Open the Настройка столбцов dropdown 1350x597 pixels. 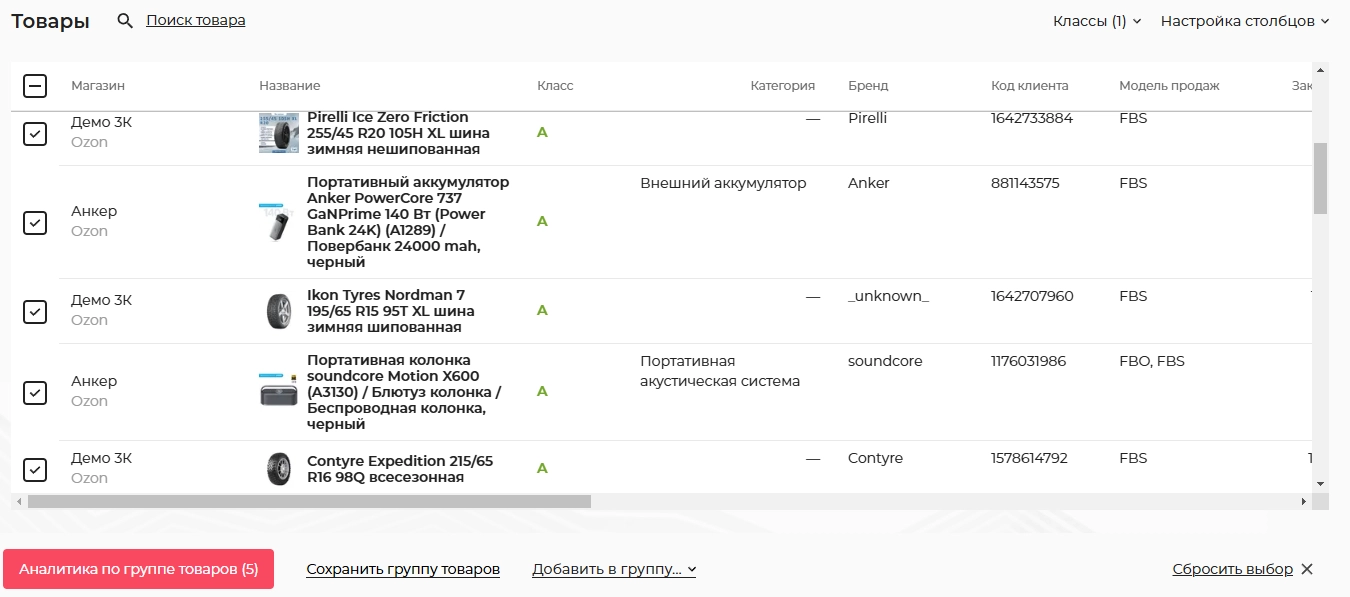1245,21
